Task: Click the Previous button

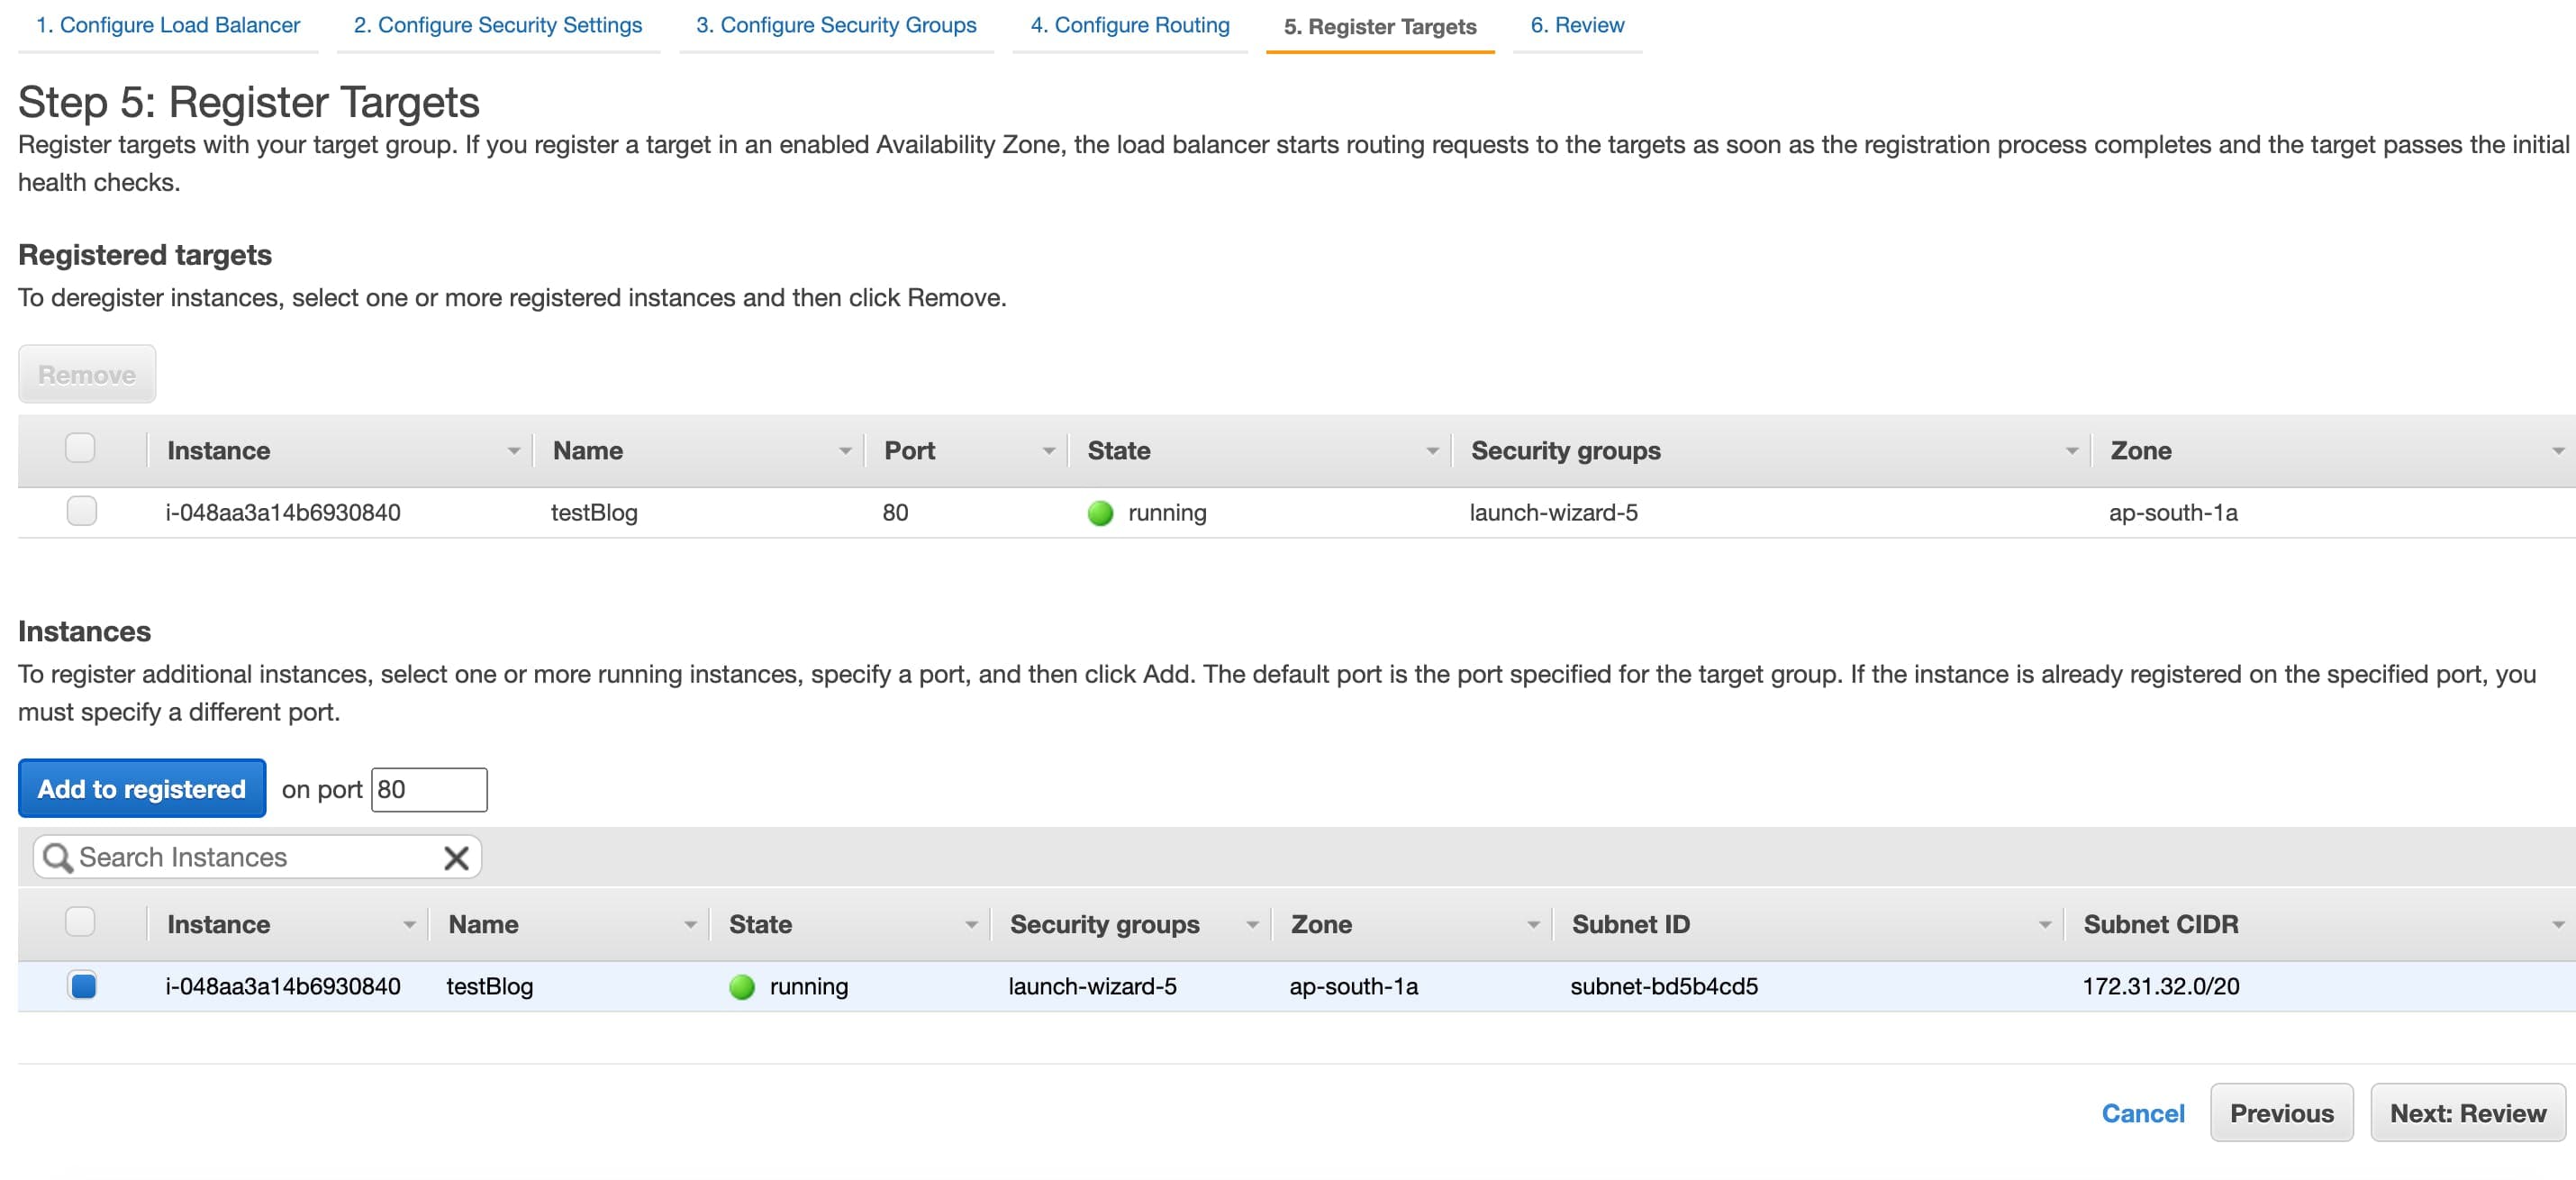Action: click(x=2281, y=1114)
